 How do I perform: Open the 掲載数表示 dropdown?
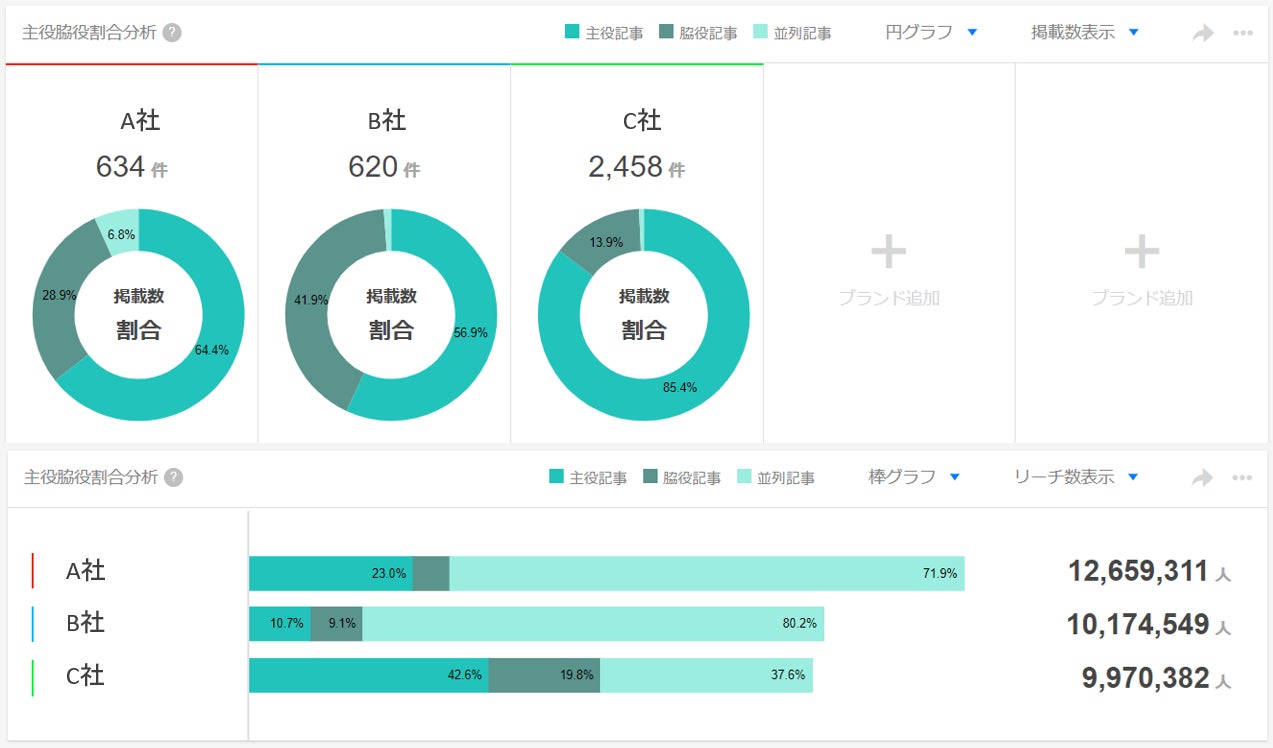1085,32
